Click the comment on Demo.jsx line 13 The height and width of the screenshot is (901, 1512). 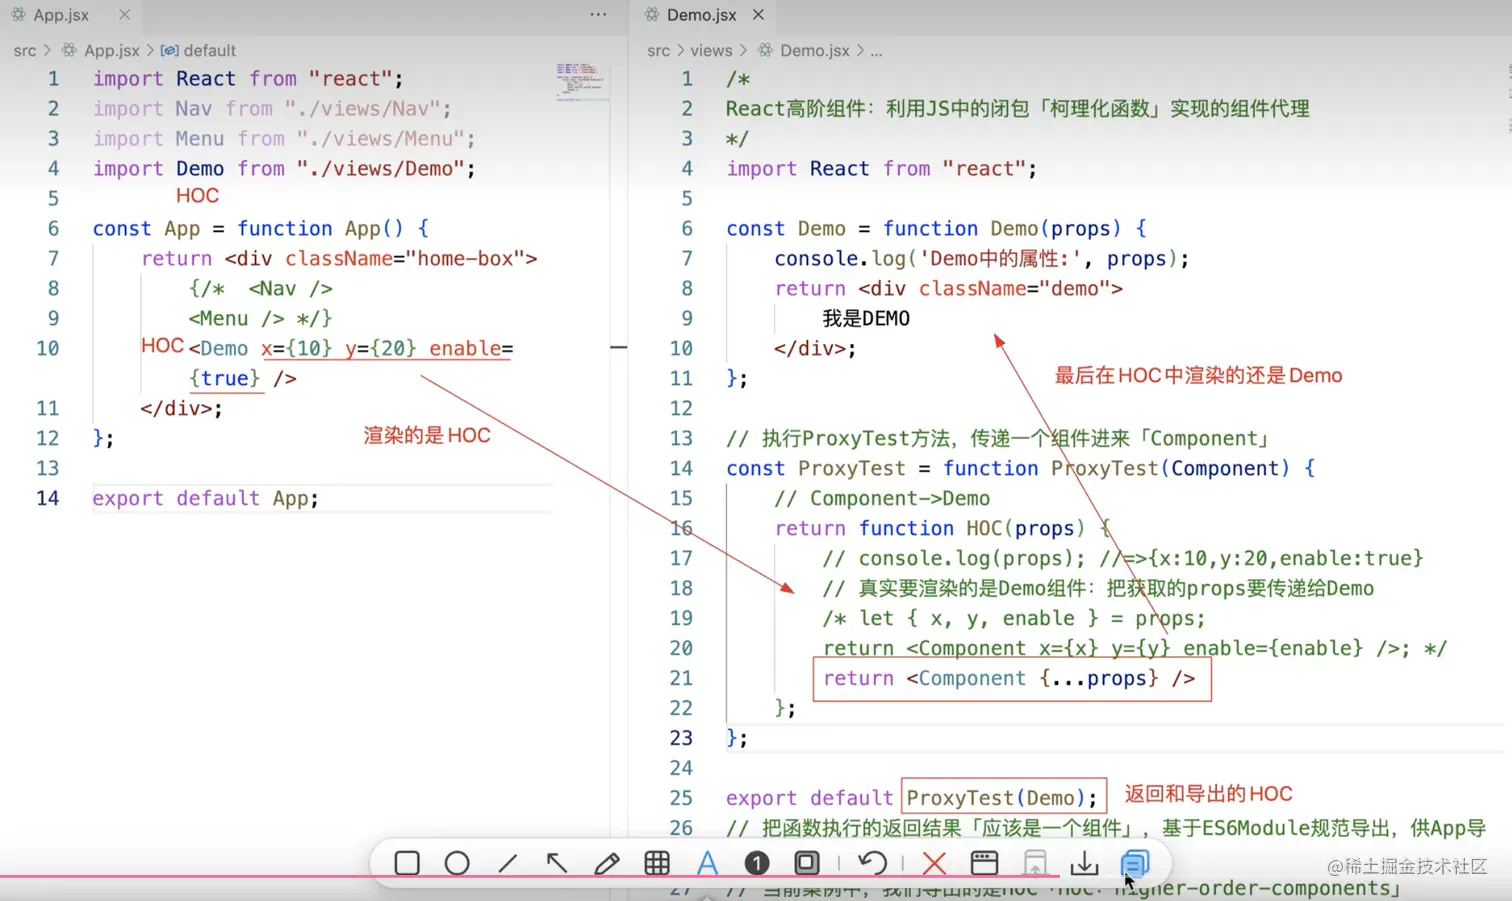tap(998, 438)
